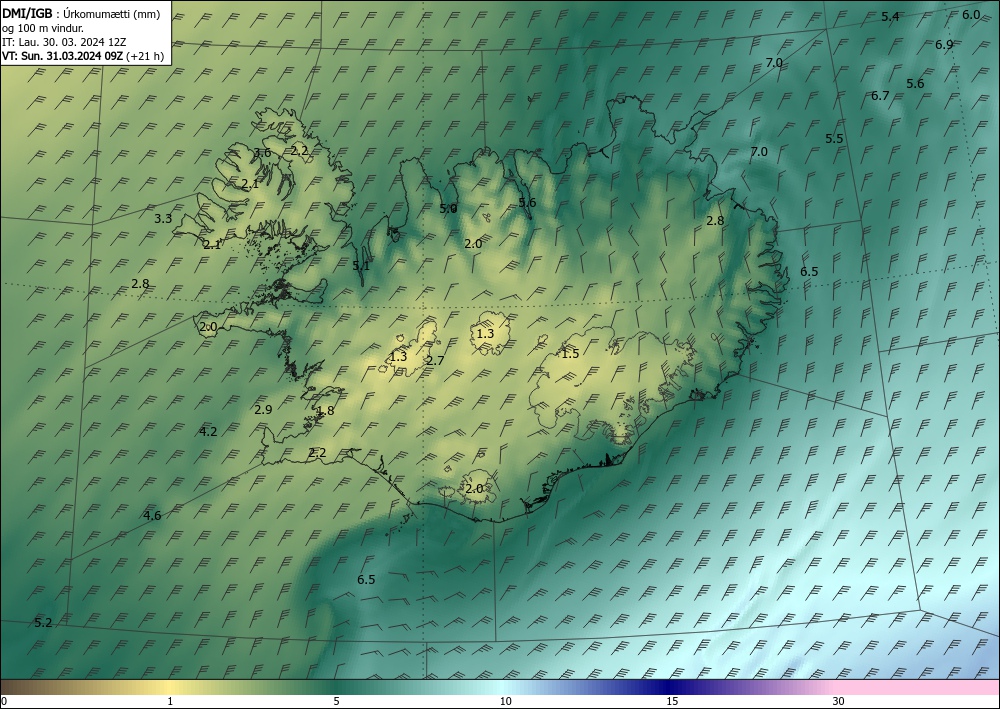Click the subtitle "og 100 m vindur."
Screen dimensions: 1000x709
tap(43, 28)
